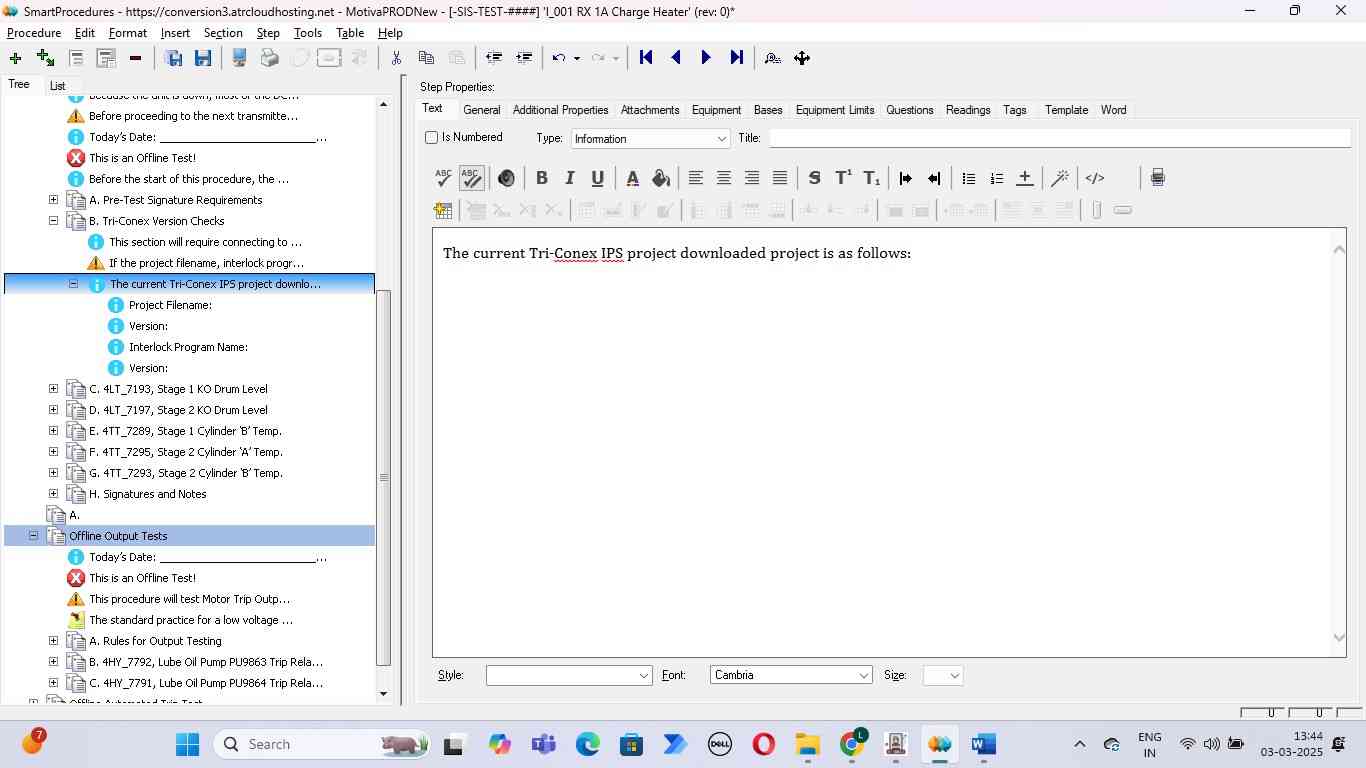Screen dimensions: 1366x768
Task: Click the Subscript T icon
Action: point(871,178)
